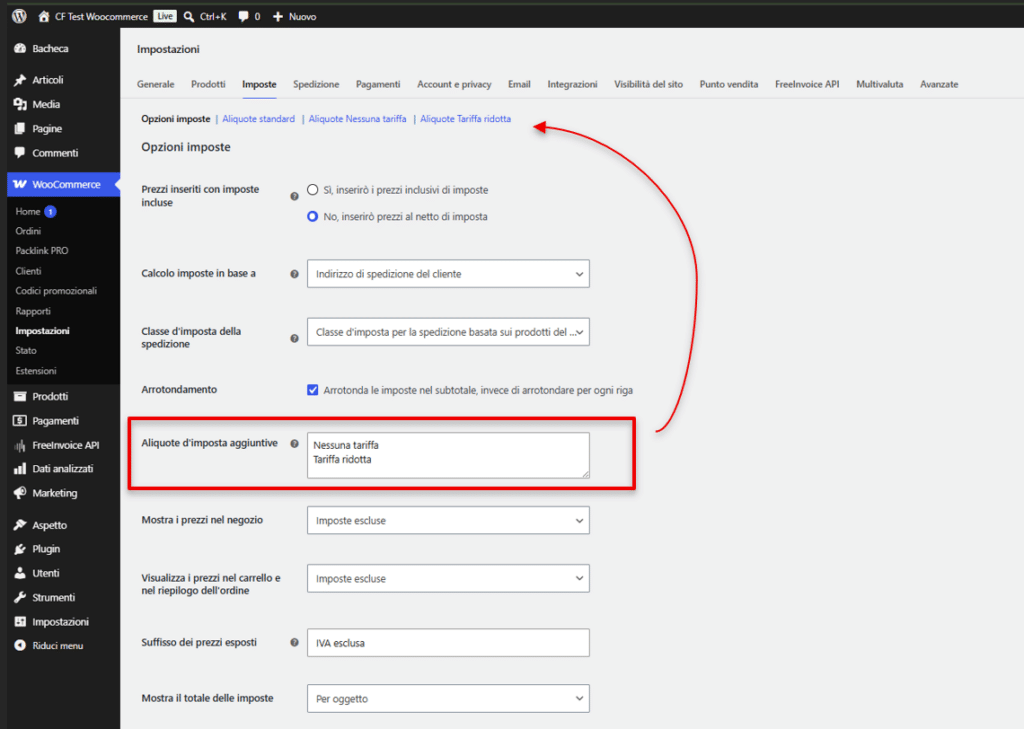Click the Pagine icon in sidebar

click(20, 129)
